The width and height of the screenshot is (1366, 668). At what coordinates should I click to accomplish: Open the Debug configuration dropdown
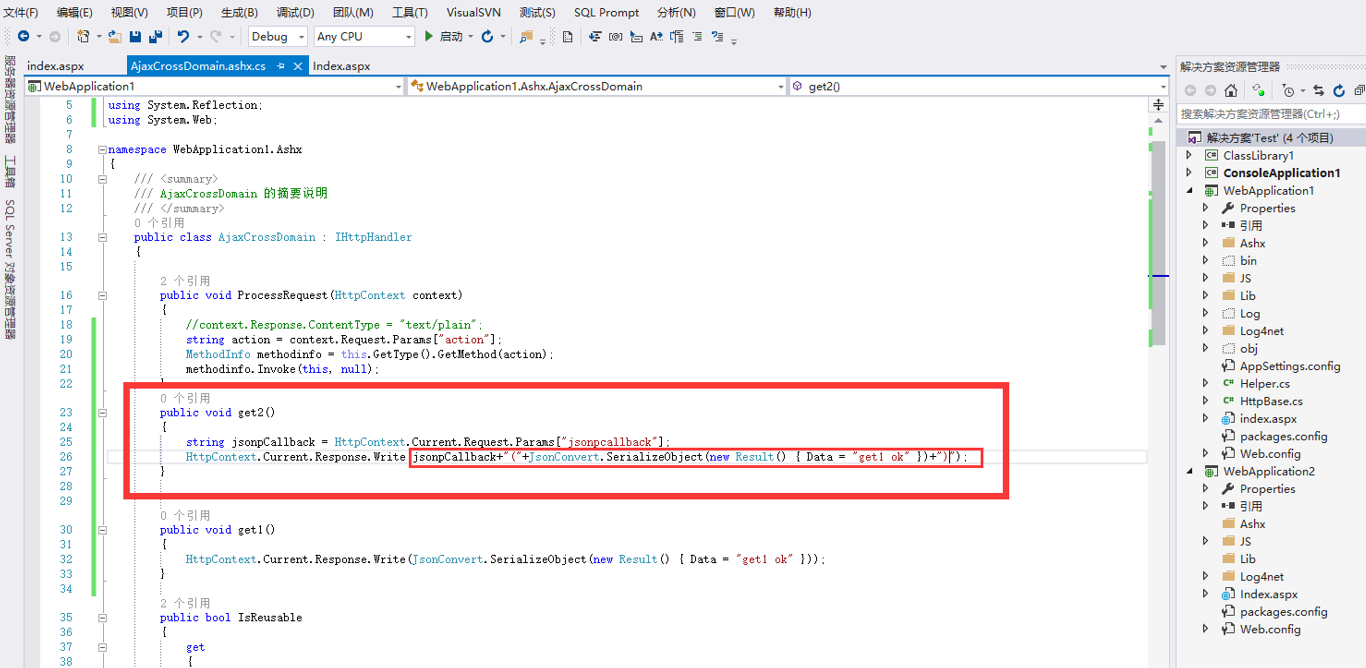(x=300, y=37)
